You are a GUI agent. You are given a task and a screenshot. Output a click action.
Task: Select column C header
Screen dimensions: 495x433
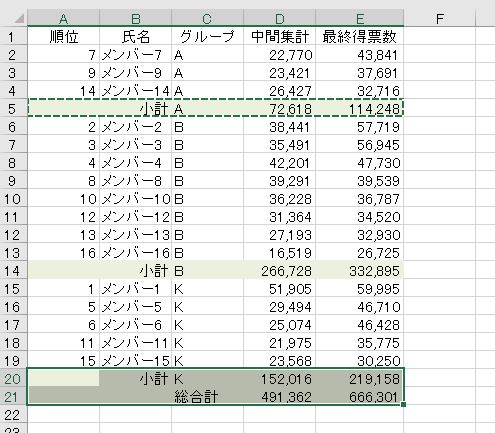[x=207, y=19]
